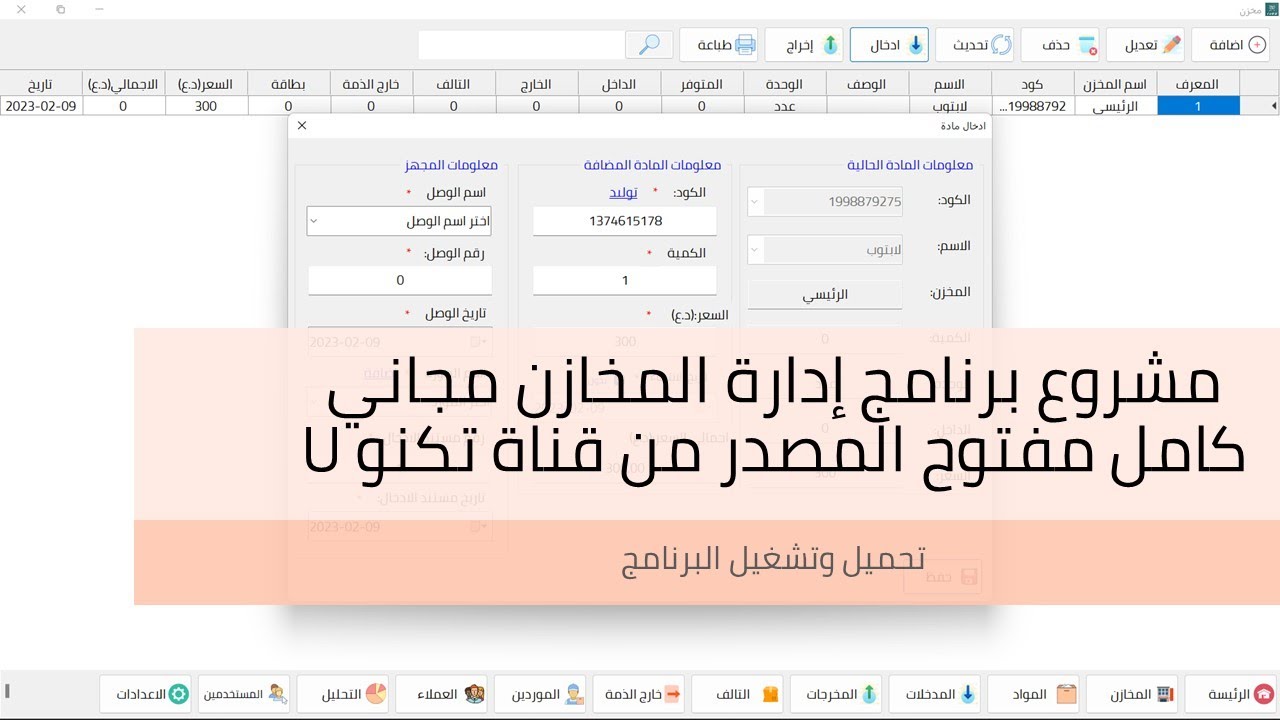
Task: Click the بطاقة column header
Action: 288,84
